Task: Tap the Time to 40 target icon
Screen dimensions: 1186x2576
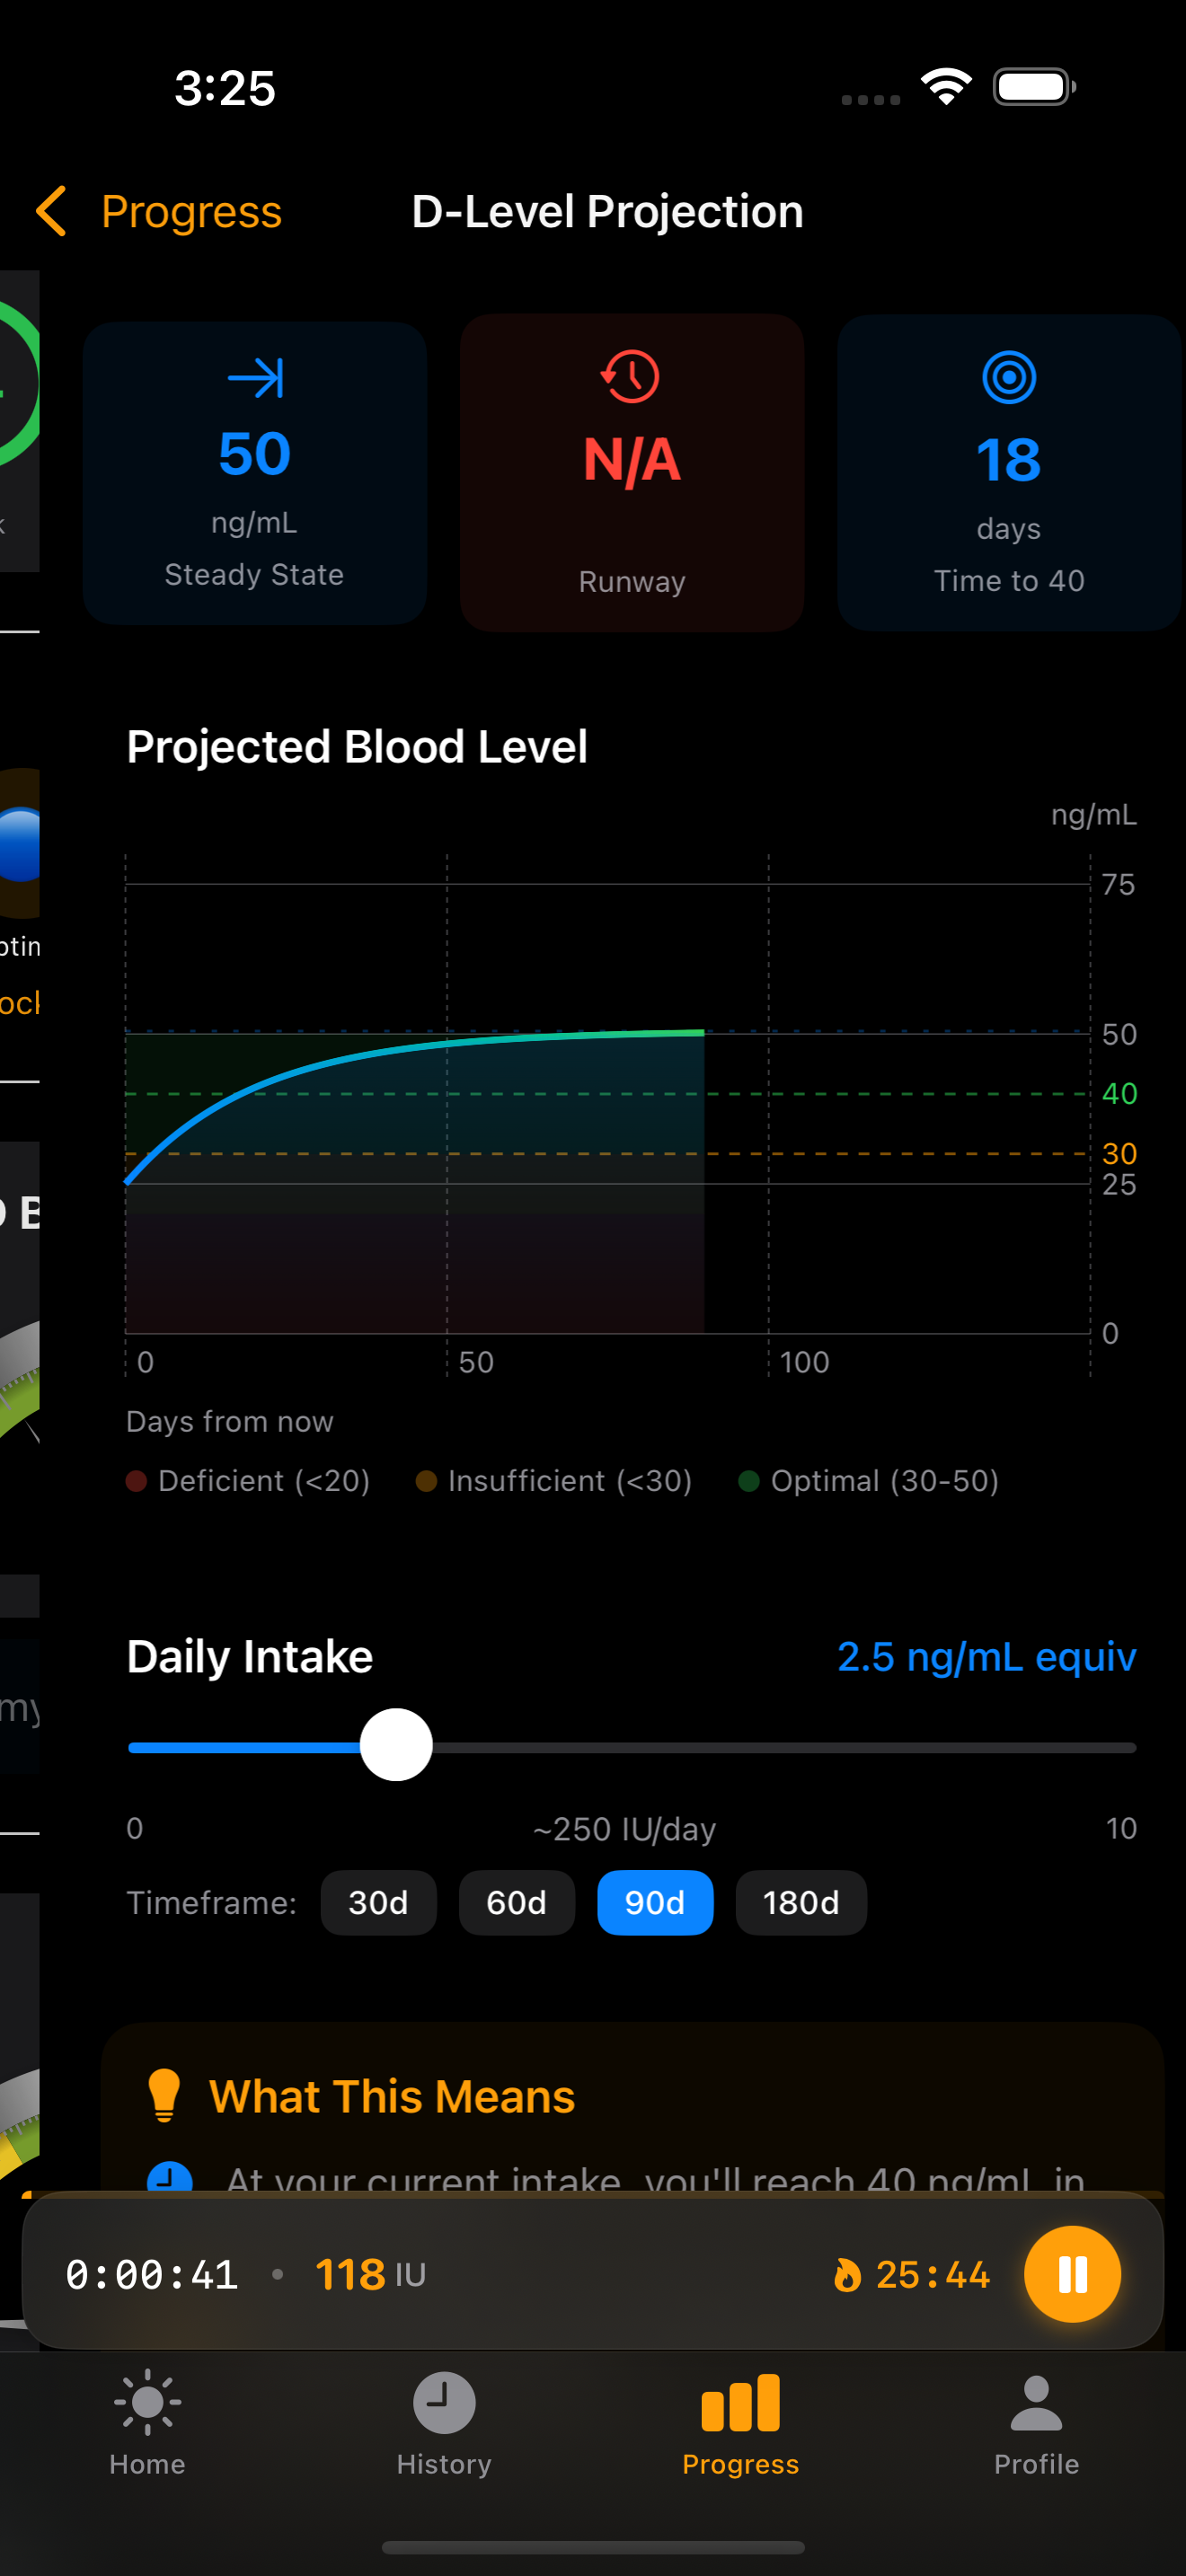Action: pyautogui.click(x=1008, y=378)
